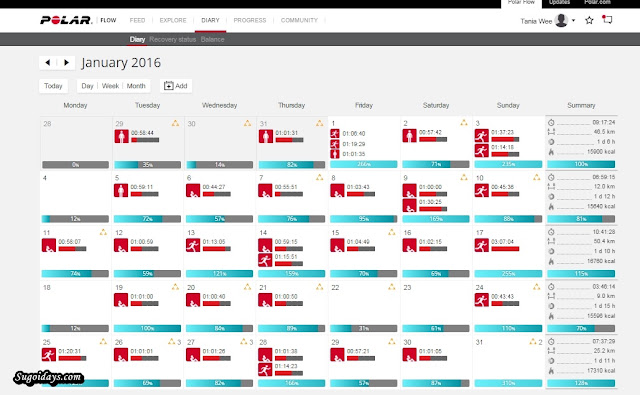The height and width of the screenshot is (395, 640).
Task: Open Jan 2 workout icon 00:57:42
Action: click(409, 135)
